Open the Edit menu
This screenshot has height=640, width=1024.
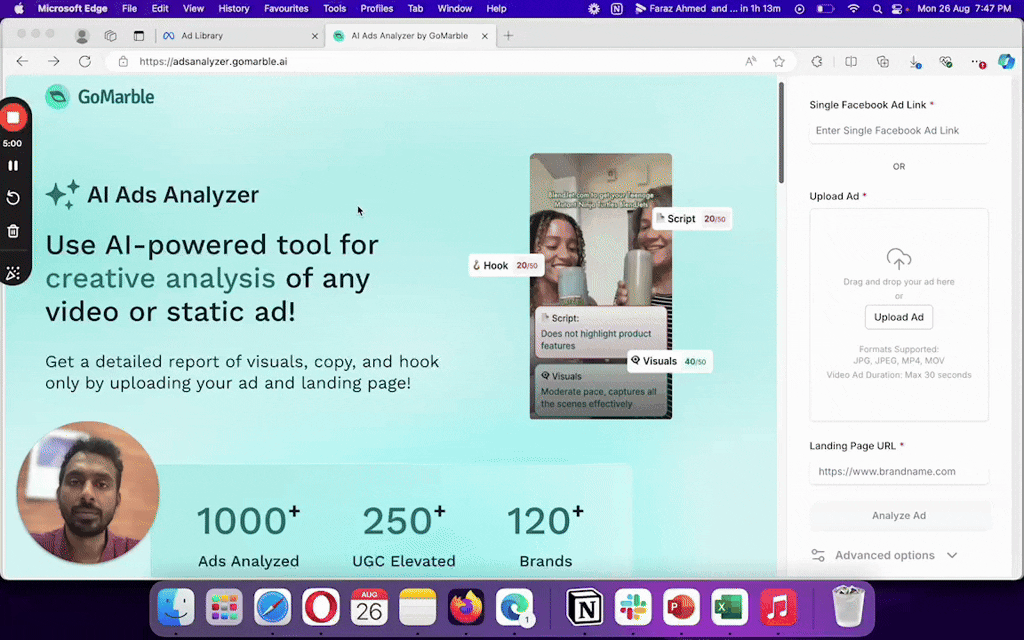[160, 8]
